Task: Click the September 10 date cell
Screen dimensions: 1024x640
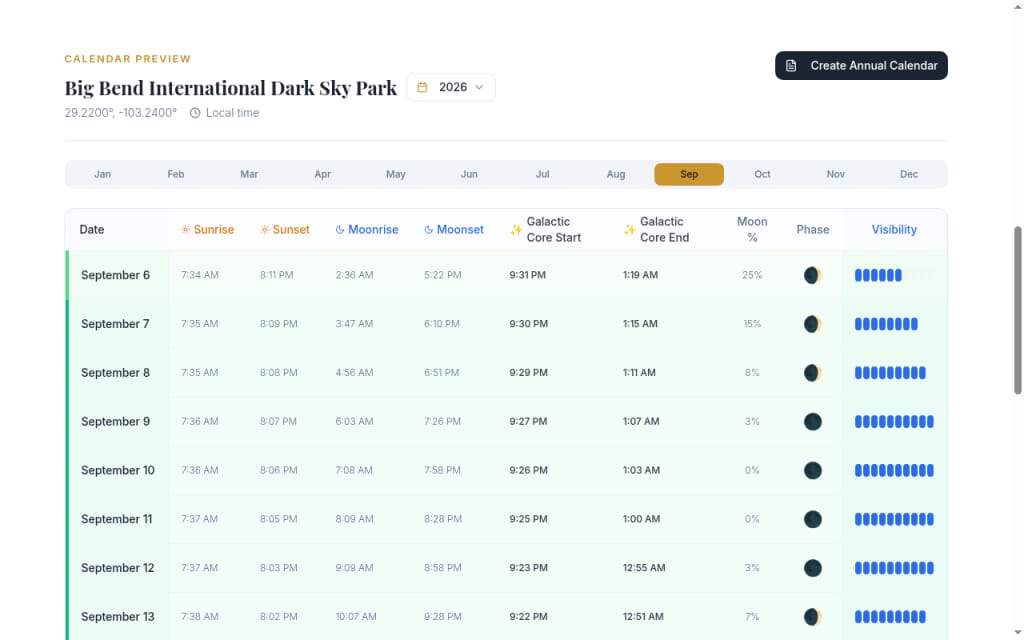Action: point(118,470)
